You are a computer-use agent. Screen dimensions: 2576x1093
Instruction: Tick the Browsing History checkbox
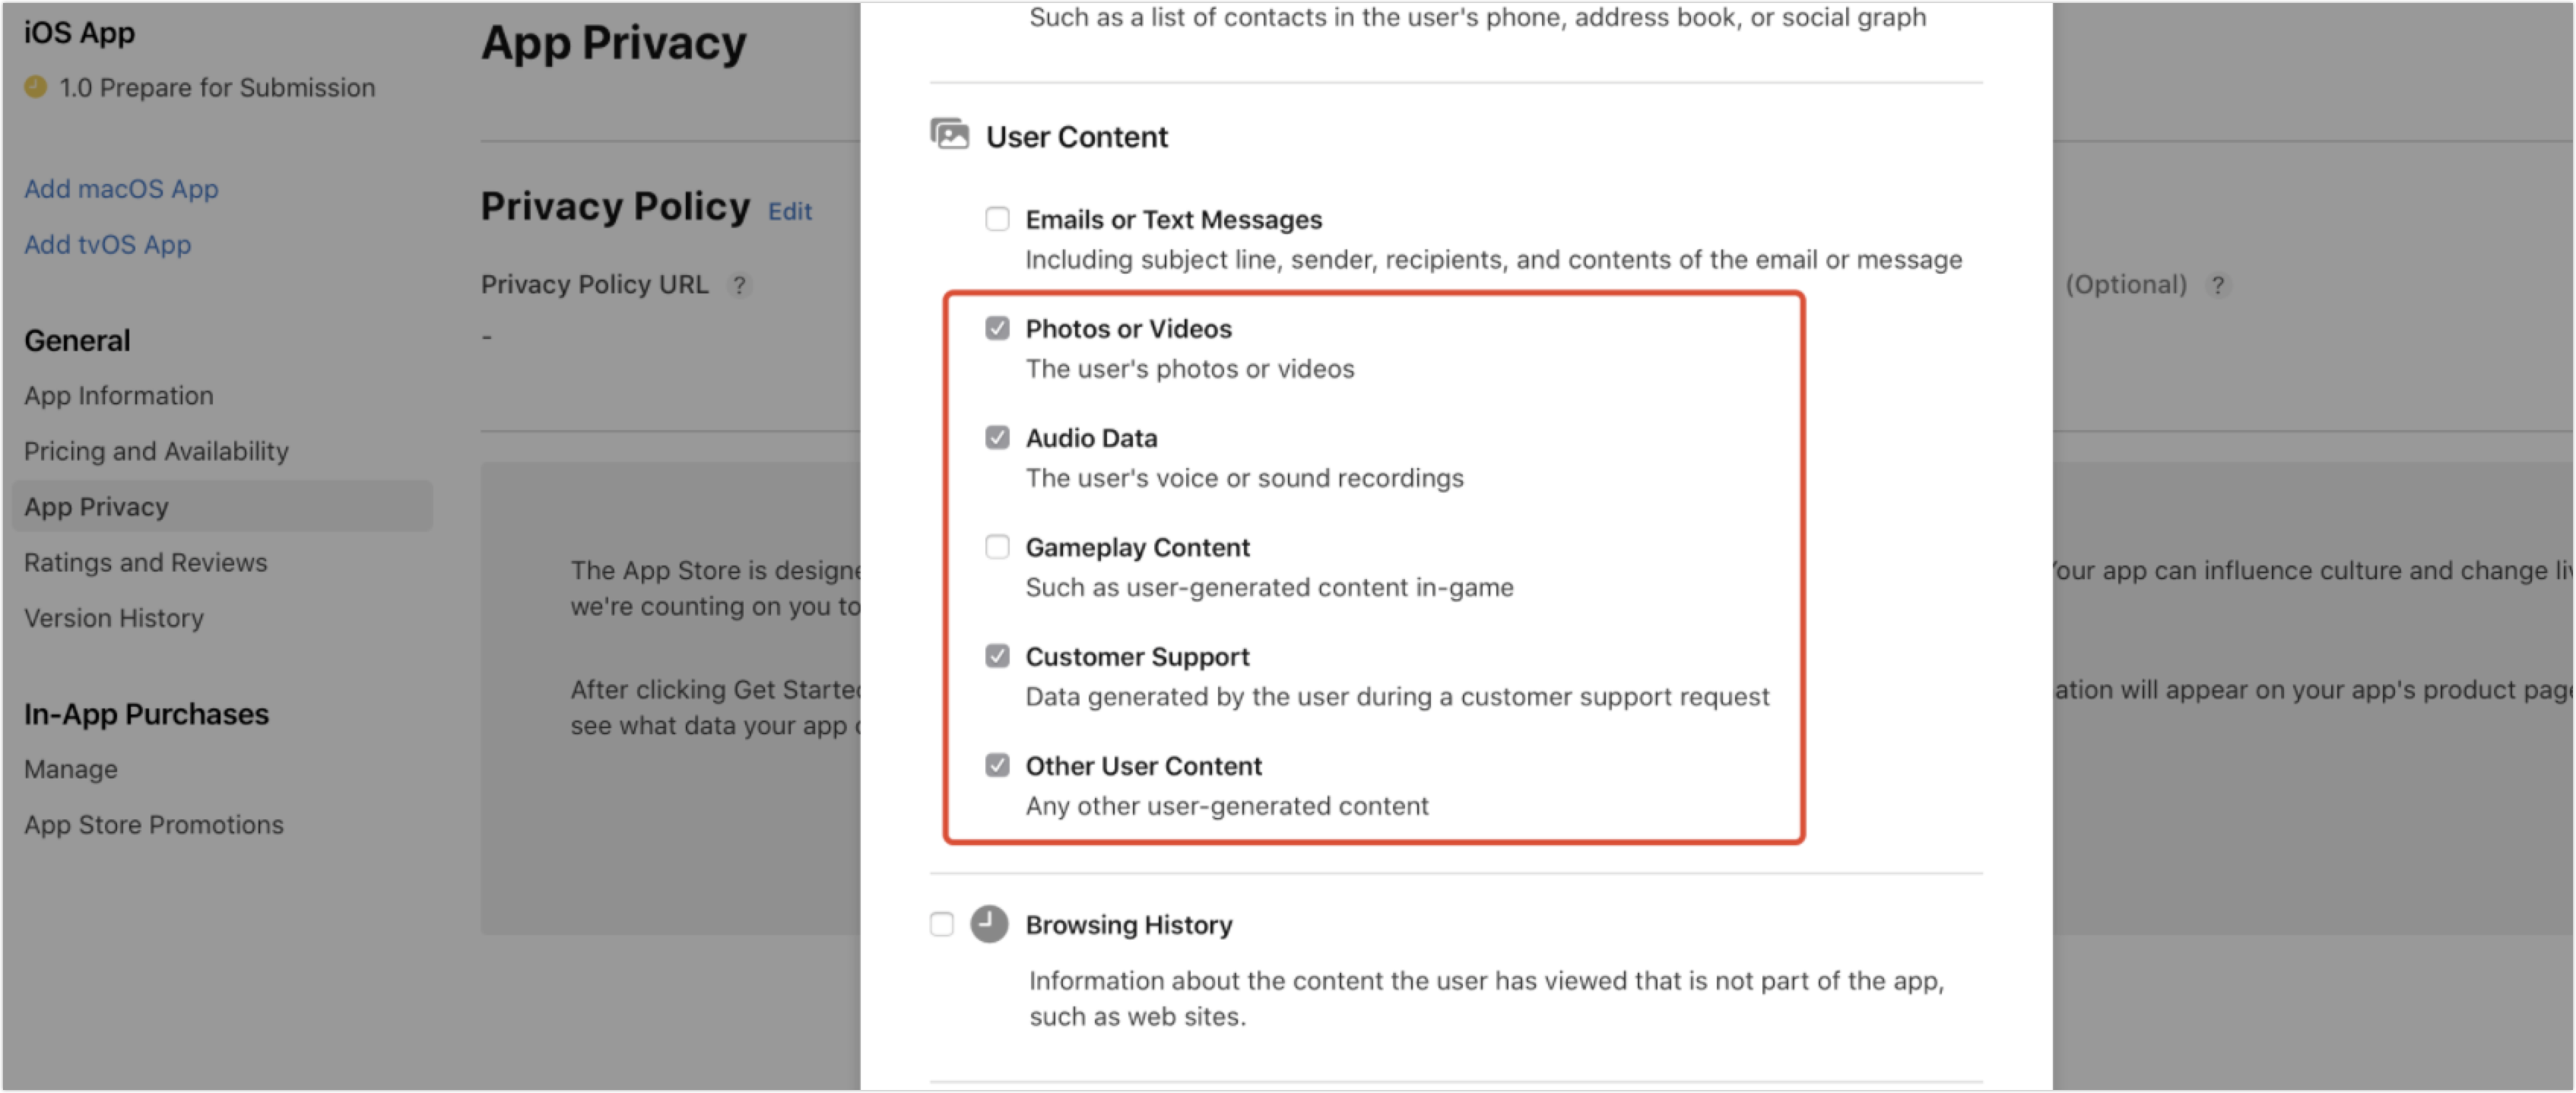[x=941, y=924]
